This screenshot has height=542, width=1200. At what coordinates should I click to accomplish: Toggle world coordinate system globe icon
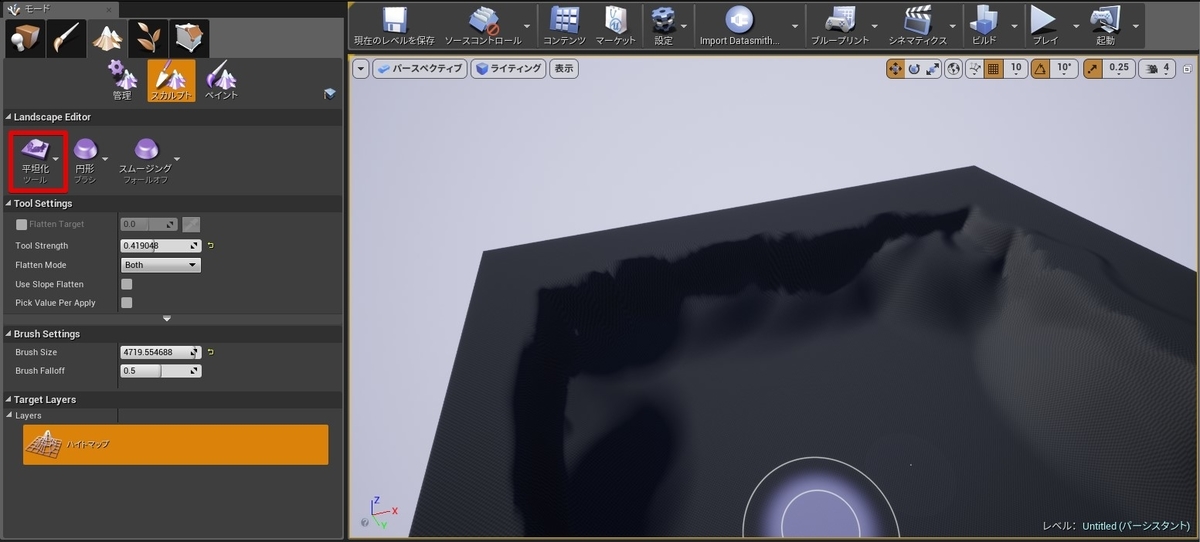954,69
